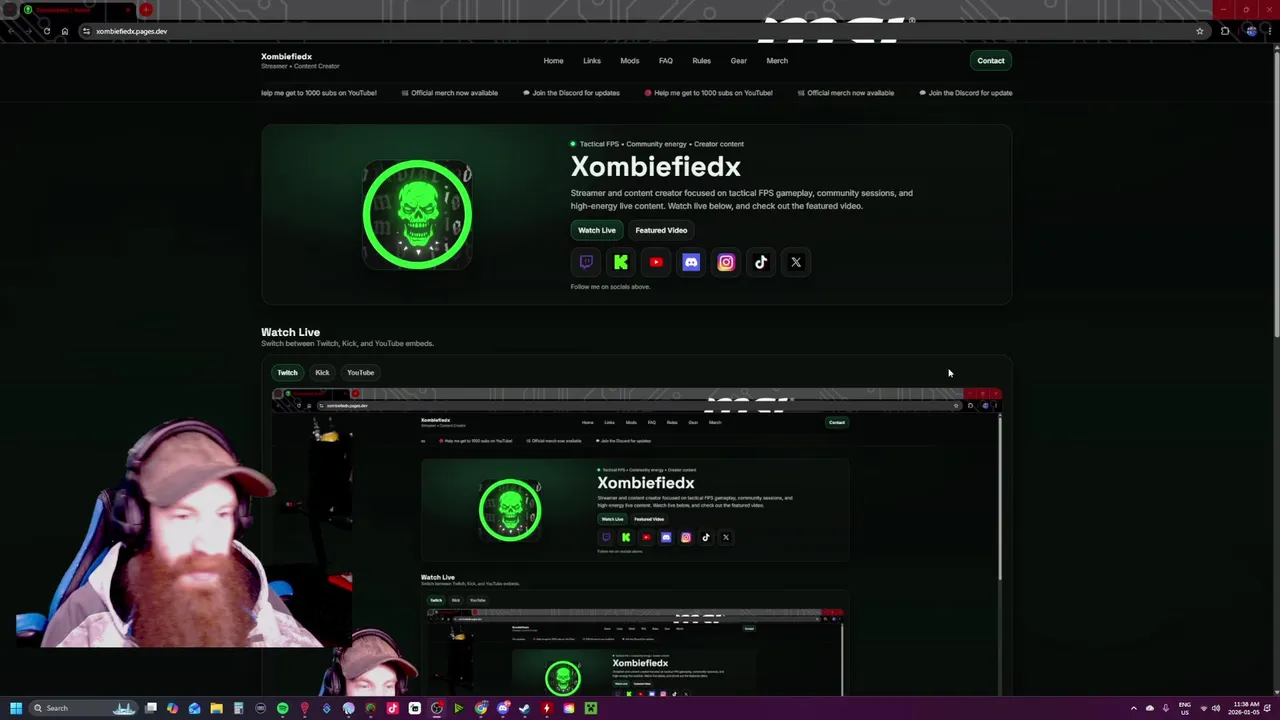Screen dimensions: 1280x720
Task: Open Google Chrome in taskbar
Action: tap(481, 708)
